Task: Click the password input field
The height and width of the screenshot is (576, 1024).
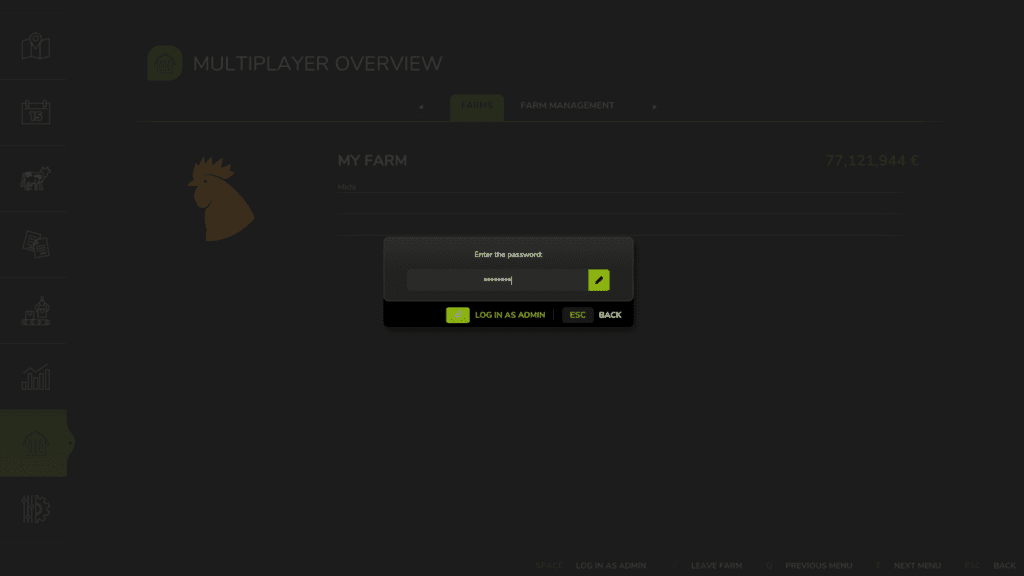Action: click(x=496, y=280)
